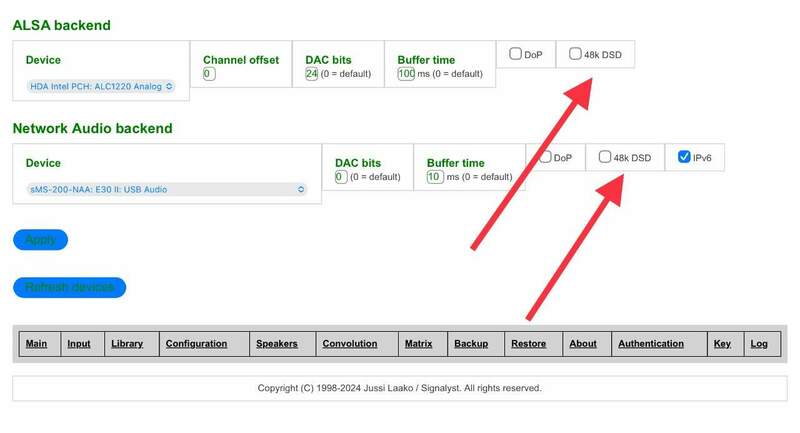Open the ALSA device dropdown
This screenshot has width=800, height=433.
click(101, 86)
